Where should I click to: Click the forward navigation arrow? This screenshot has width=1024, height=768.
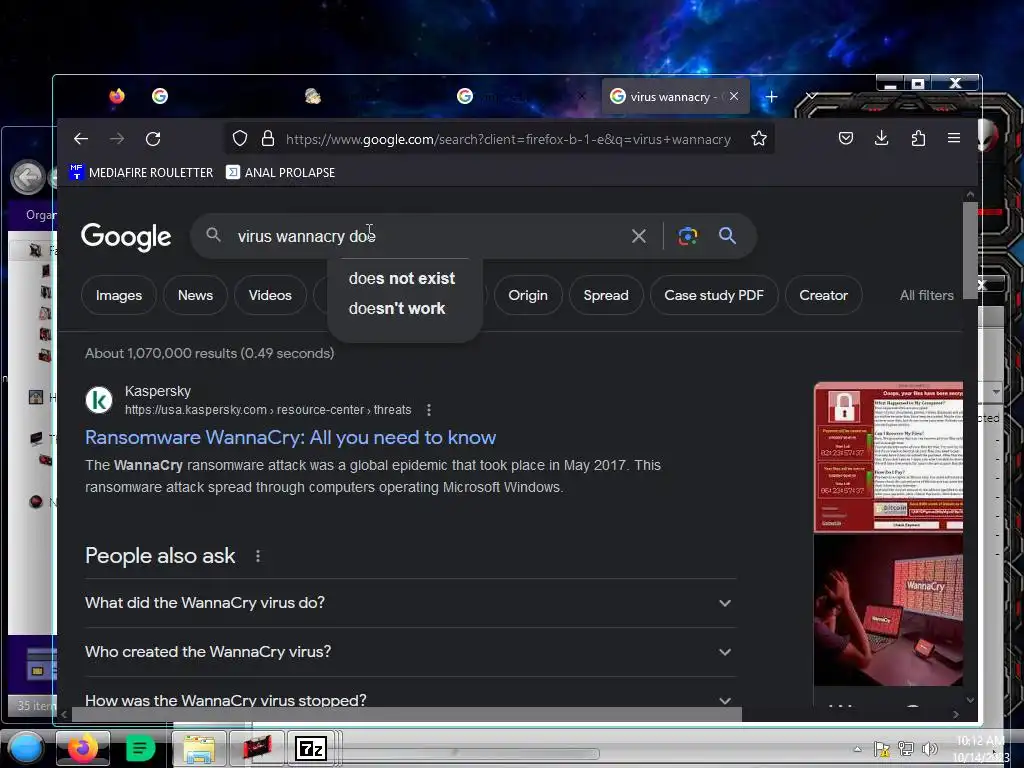pyautogui.click(x=117, y=138)
